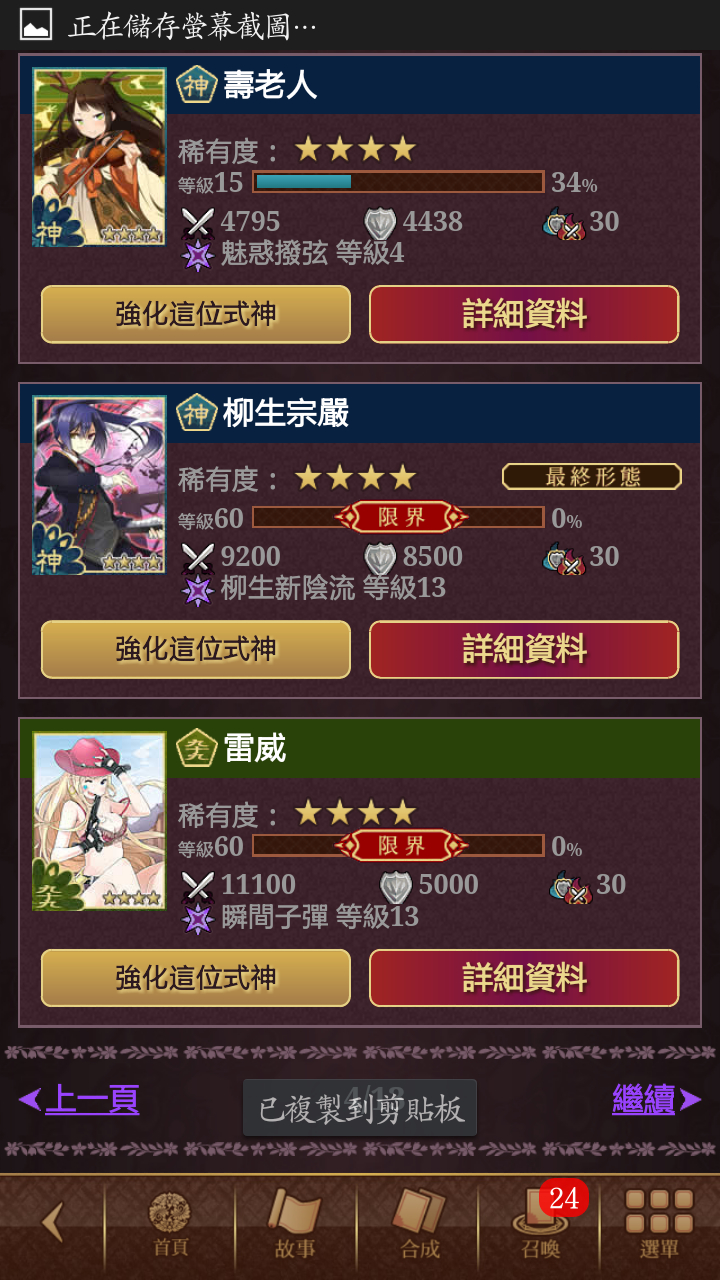Tap 柳生宗嚴 shield defense icon 8500
The height and width of the screenshot is (1280, 720).
(379, 557)
